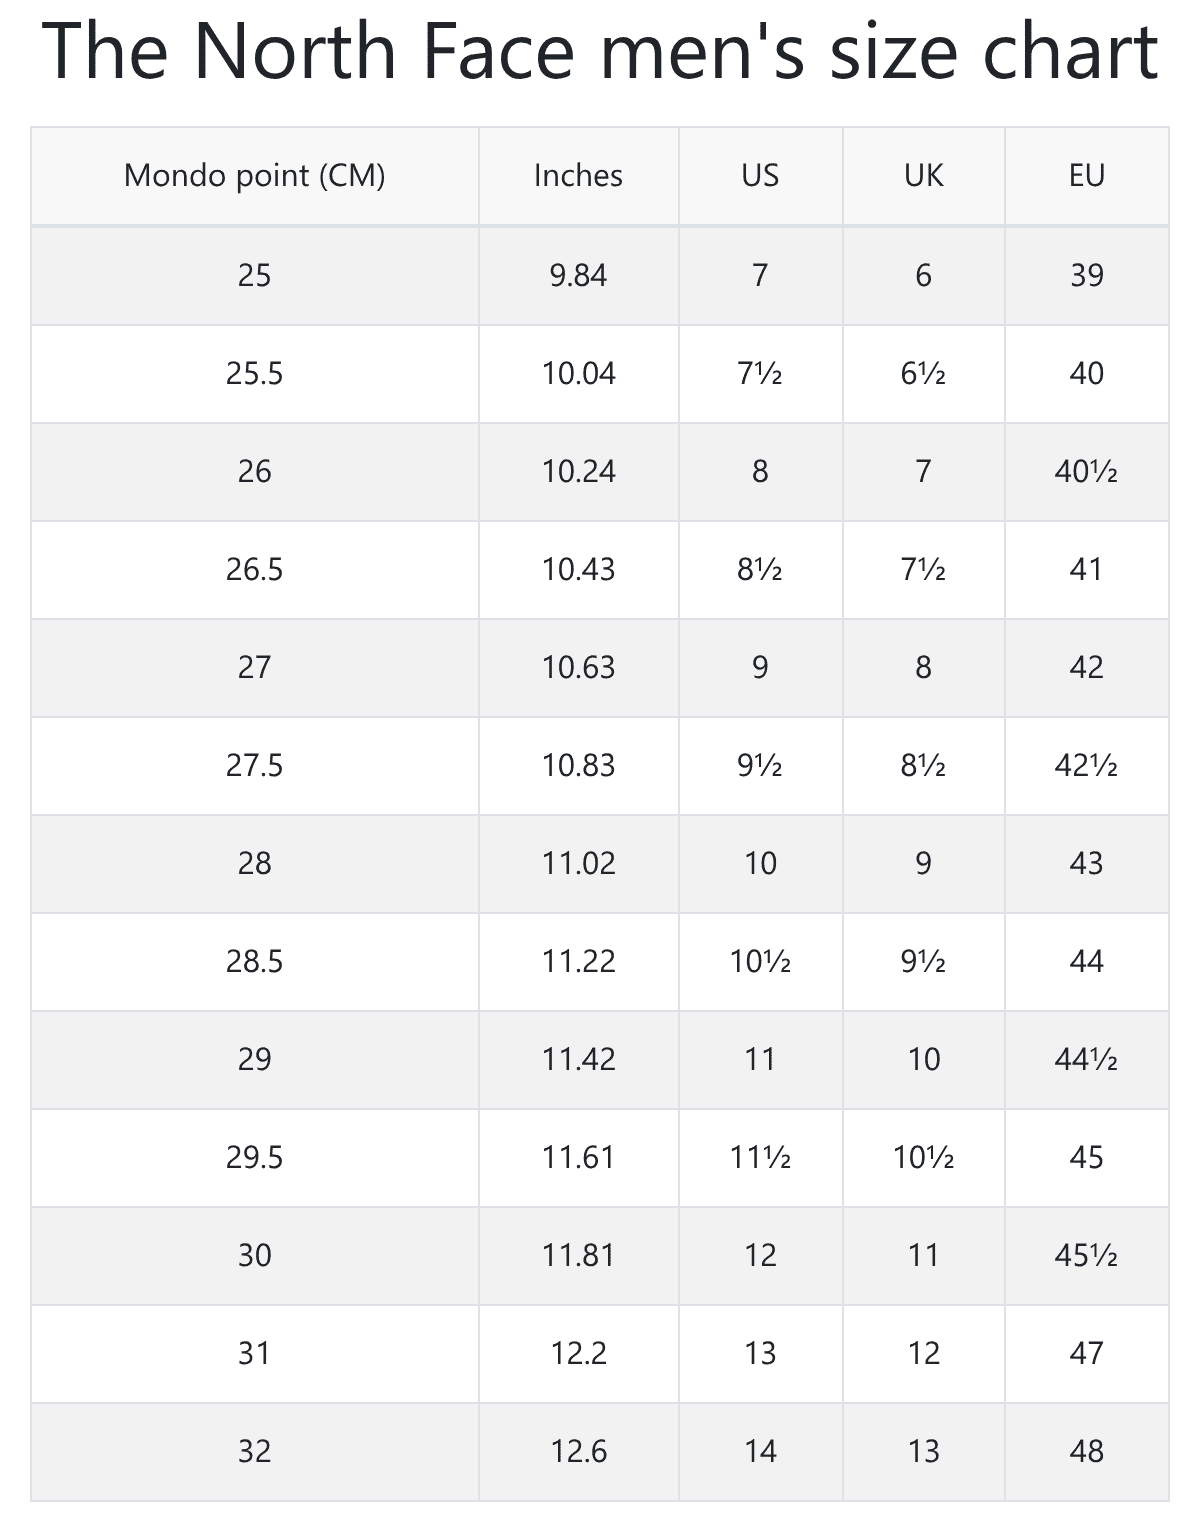1200x1532 pixels.
Task: Select the EU size 42 cell
Action: (x=1086, y=667)
